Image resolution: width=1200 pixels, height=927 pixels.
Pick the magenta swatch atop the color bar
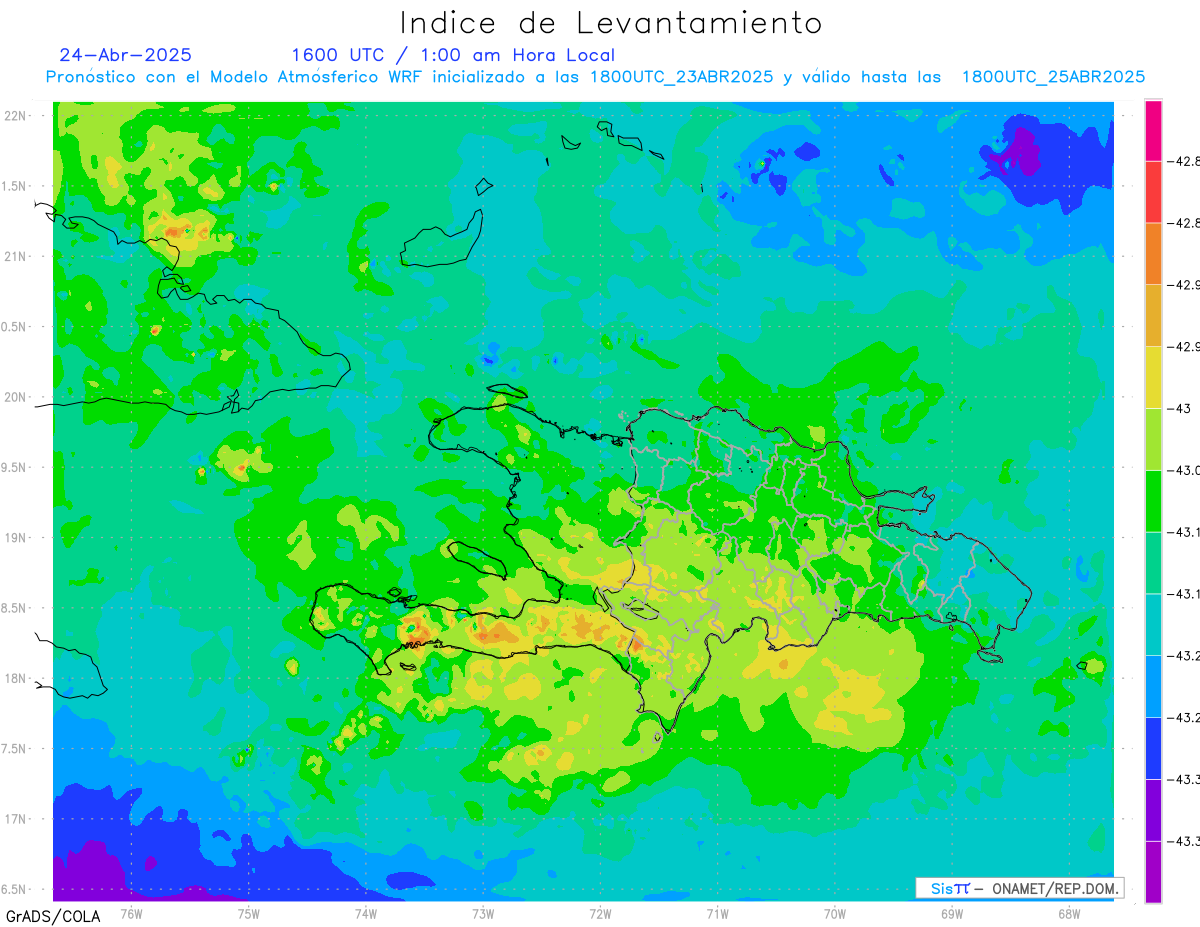point(1153,130)
